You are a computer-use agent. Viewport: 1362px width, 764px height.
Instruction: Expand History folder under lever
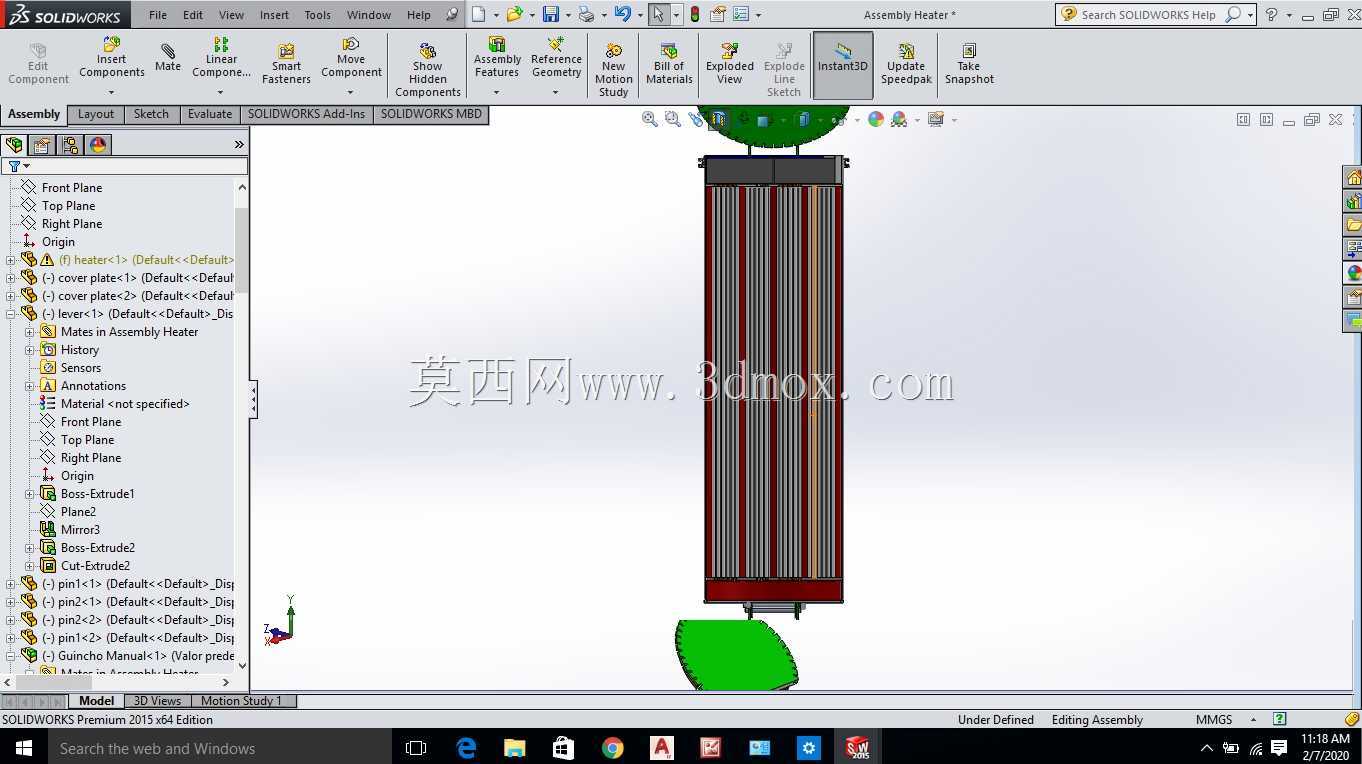(30, 350)
